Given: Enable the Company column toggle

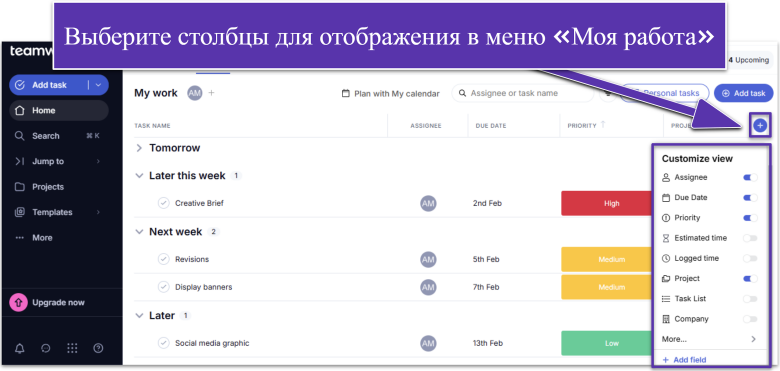Looking at the screenshot, I should 750,319.
